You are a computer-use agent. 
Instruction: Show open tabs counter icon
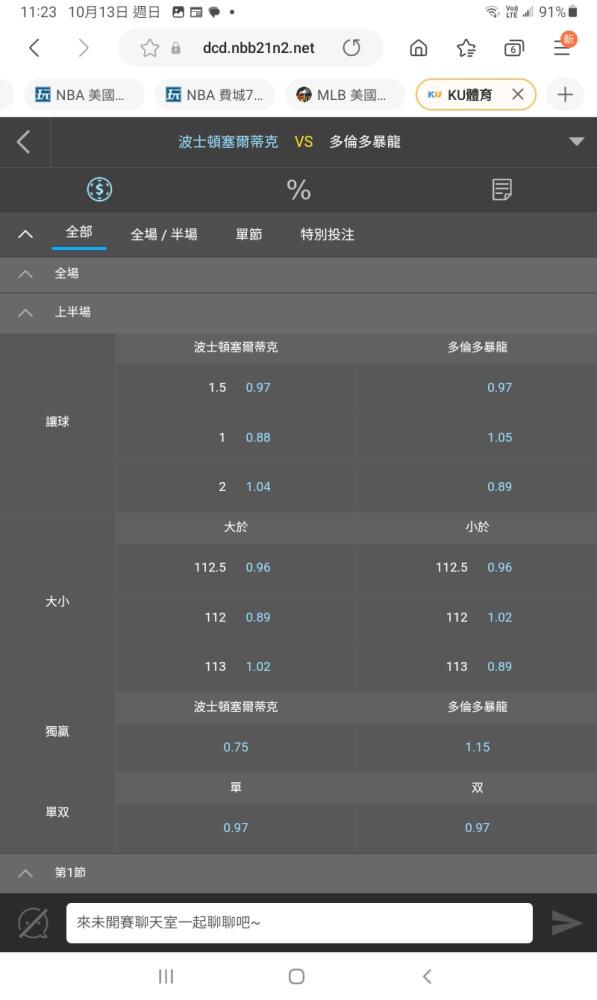coord(514,48)
